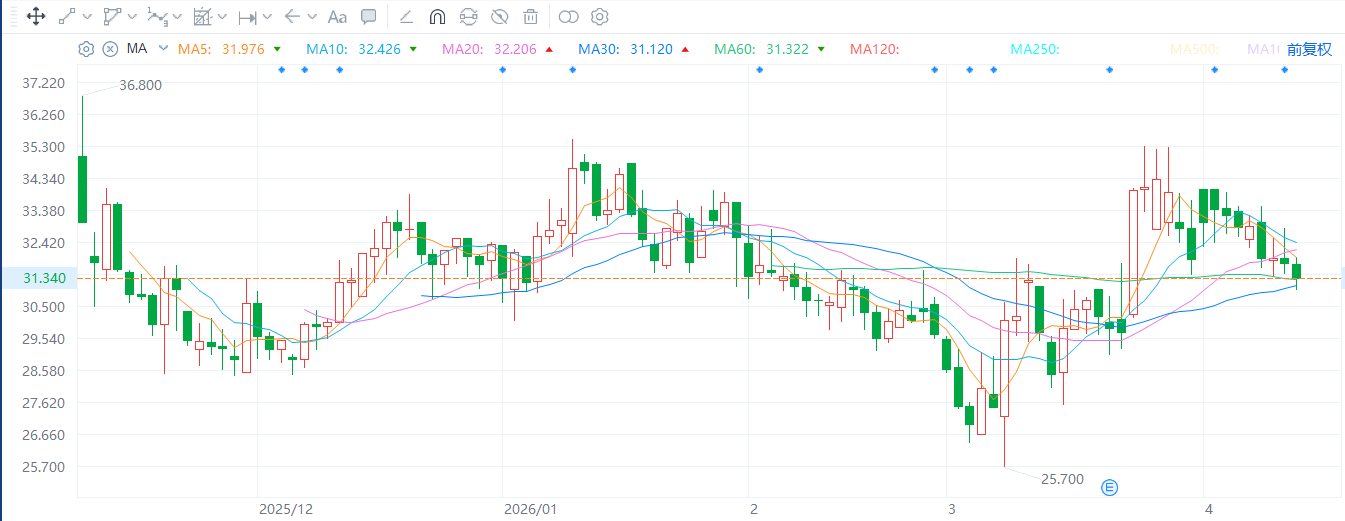This screenshot has width=1345, height=521.
Task: Click the pencil line style icon
Action: (406, 16)
